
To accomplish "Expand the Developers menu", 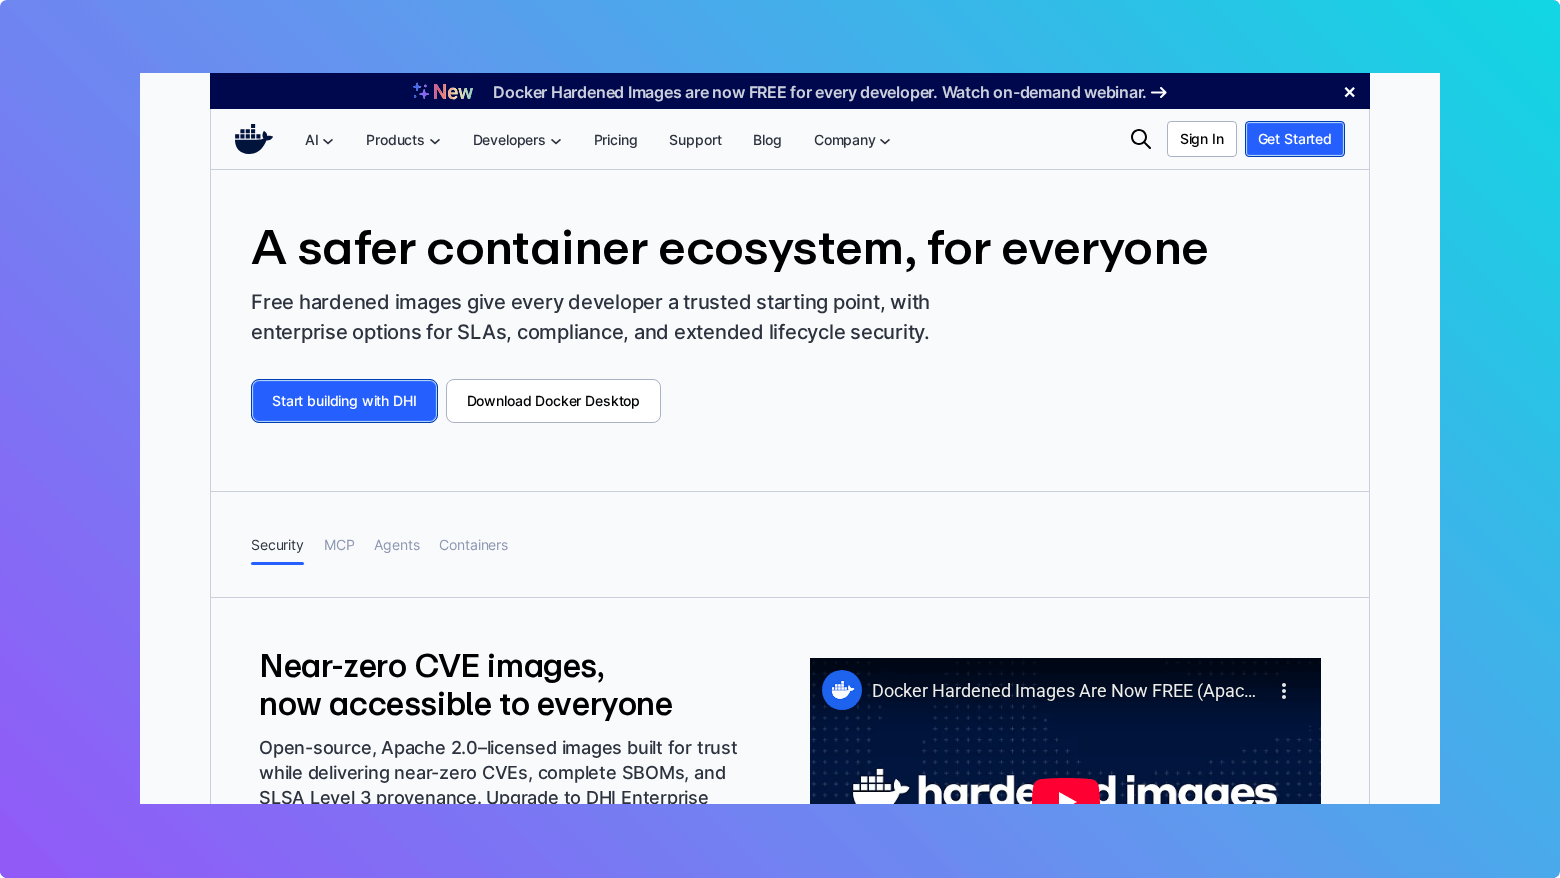I will coord(516,140).
